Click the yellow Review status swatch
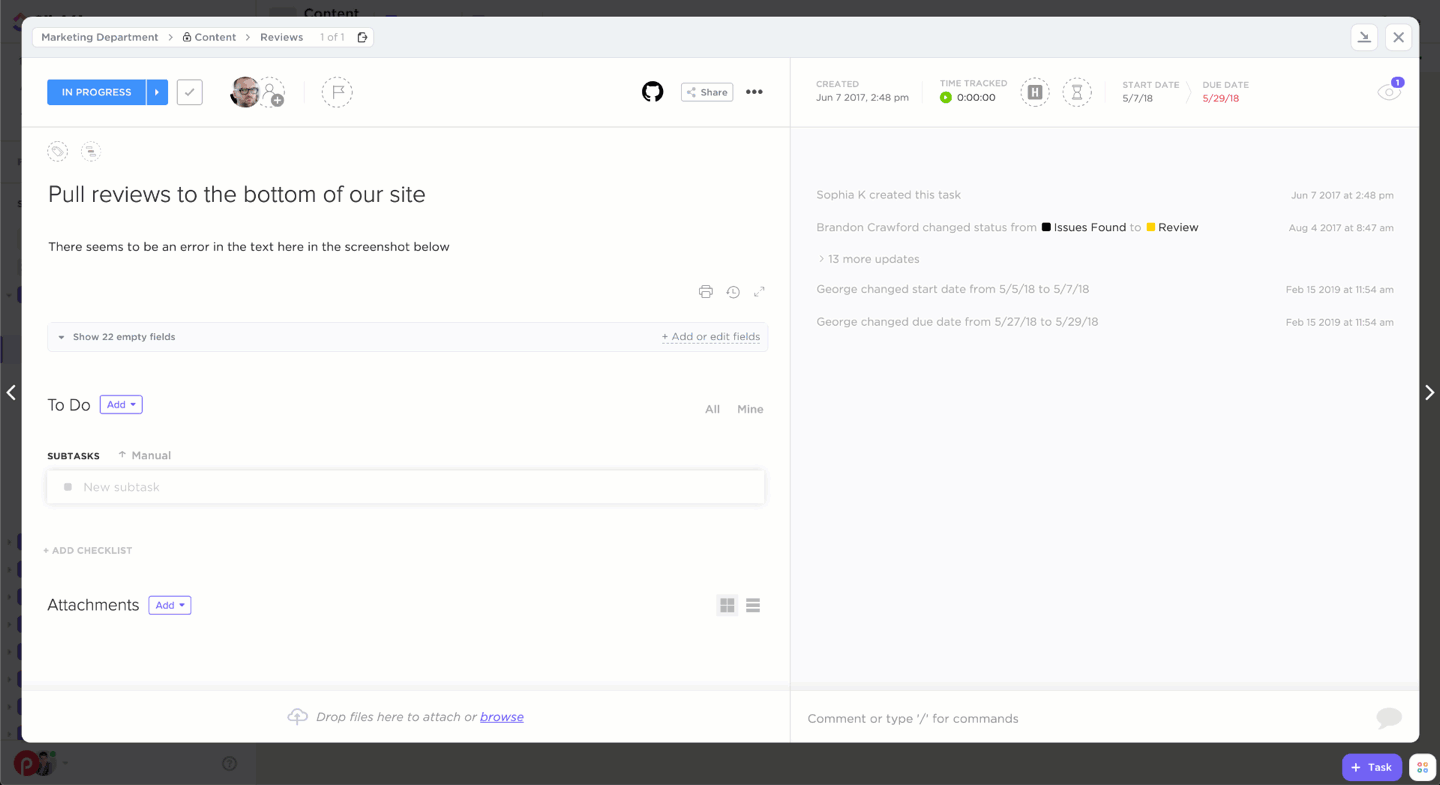 pos(1151,228)
